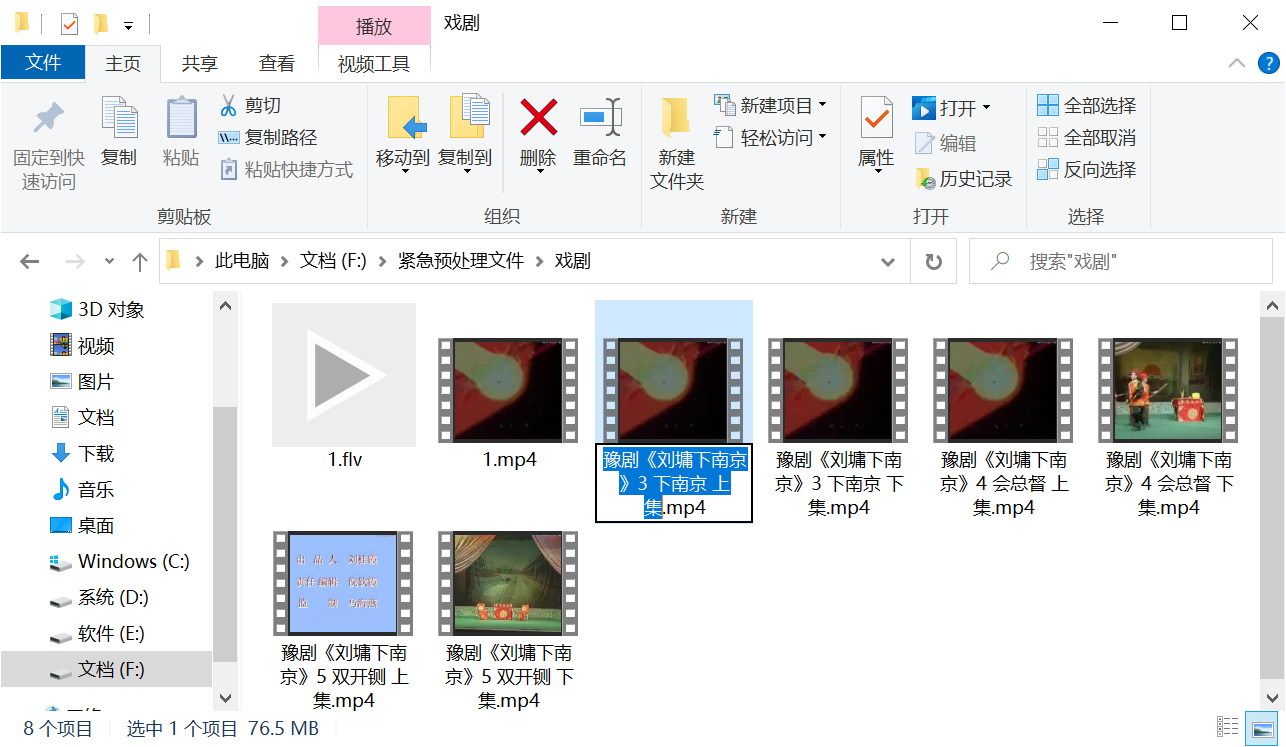The image size is (1286, 747).
Task: Switch to the Share (共享) tab
Action: [200, 63]
